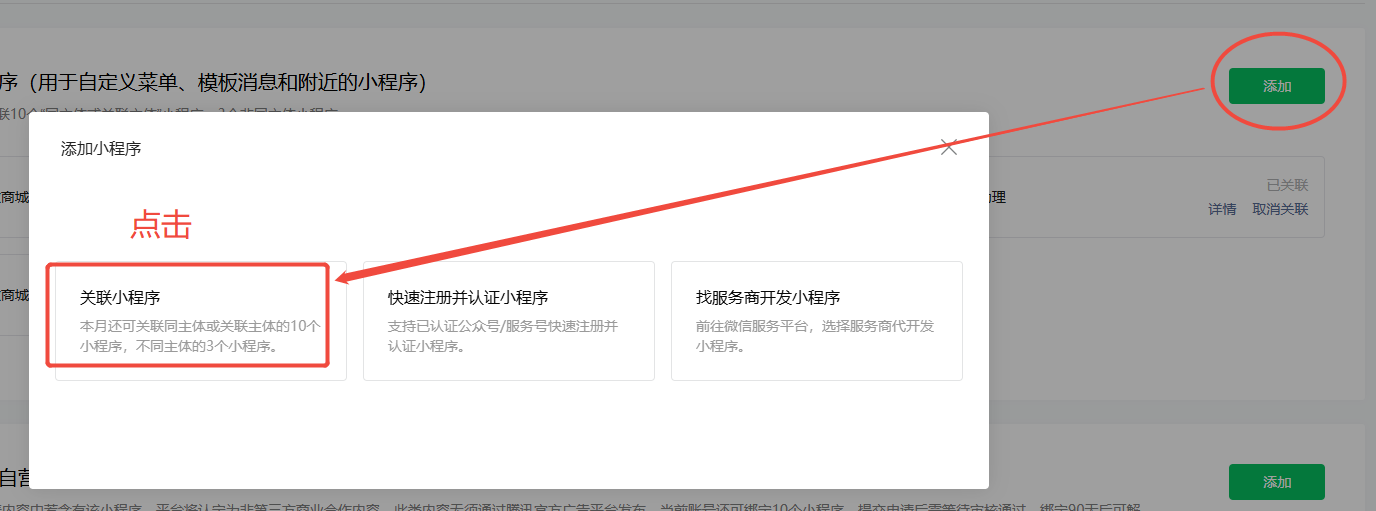Open the 找服务商开发小程序 option
The width and height of the screenshot is (1376, 511).
coord(816,321)
